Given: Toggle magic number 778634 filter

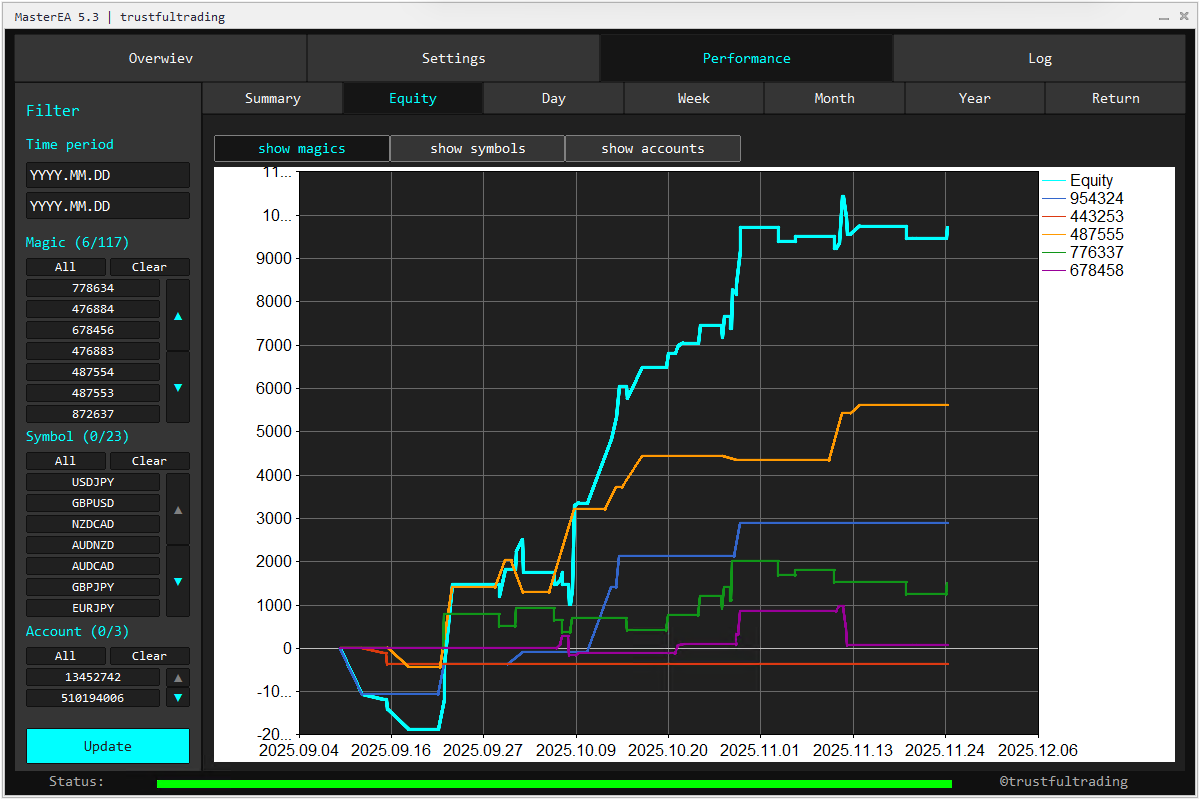Looking at the screenshot, I should click(92, 288).
